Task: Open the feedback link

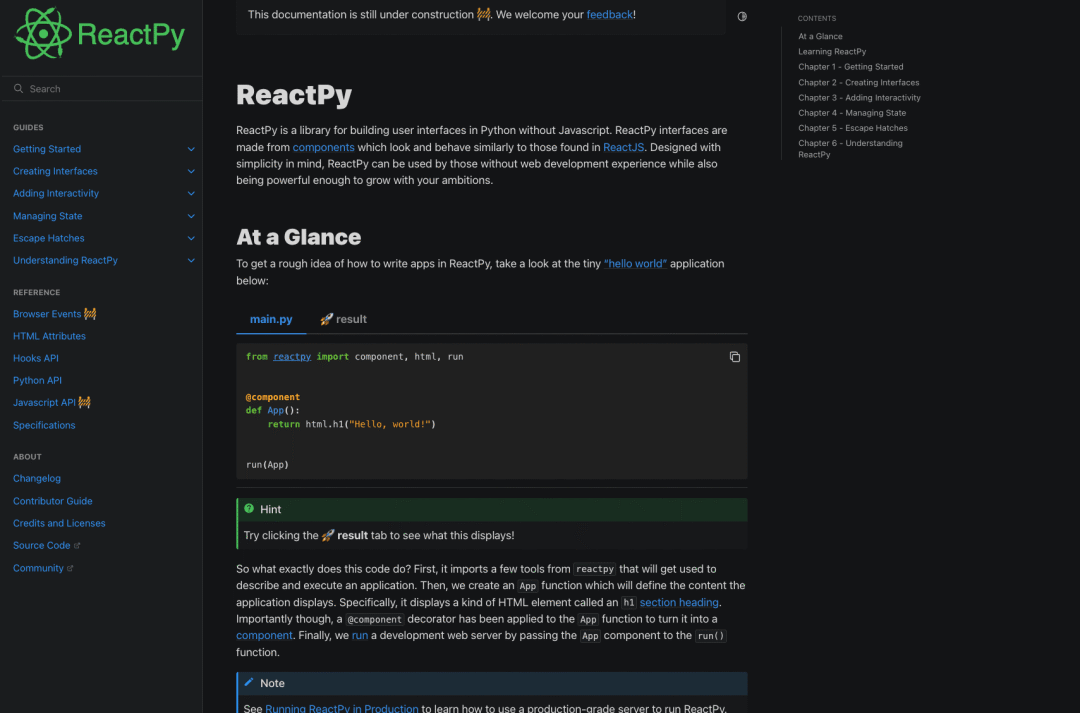Action: (609, 15)
